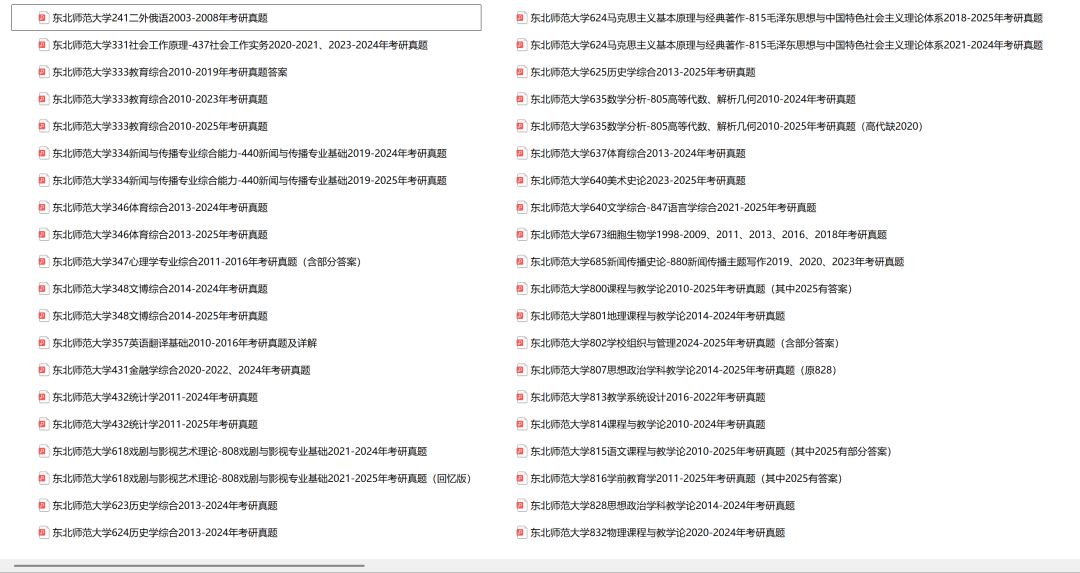This screenshot has height=573, width=1080.
Task: Select file 815语文课程与教学论2010-2025 真题
Action: pos(712,451)
